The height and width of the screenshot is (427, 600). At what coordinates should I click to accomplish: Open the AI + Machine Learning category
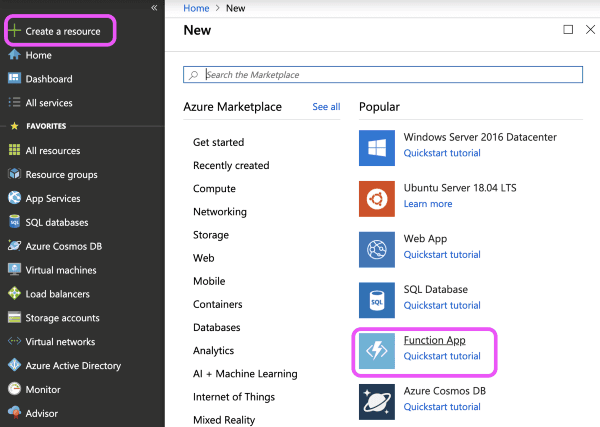(x=245, y=374)
